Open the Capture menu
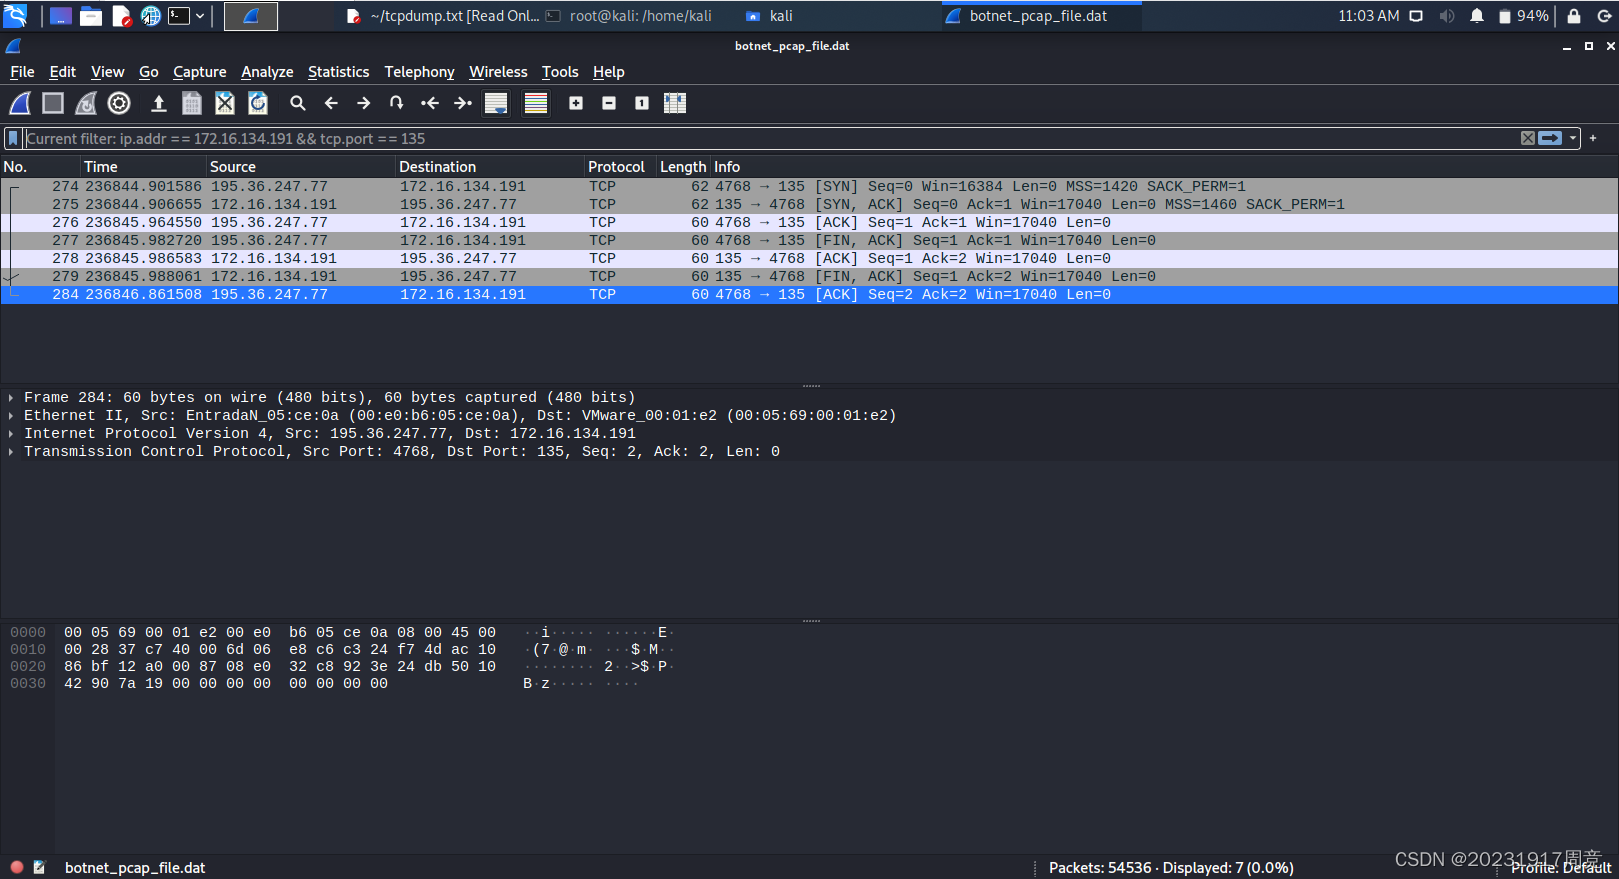This screenshot has width=1619, height=879. click(x=199, y=72)
